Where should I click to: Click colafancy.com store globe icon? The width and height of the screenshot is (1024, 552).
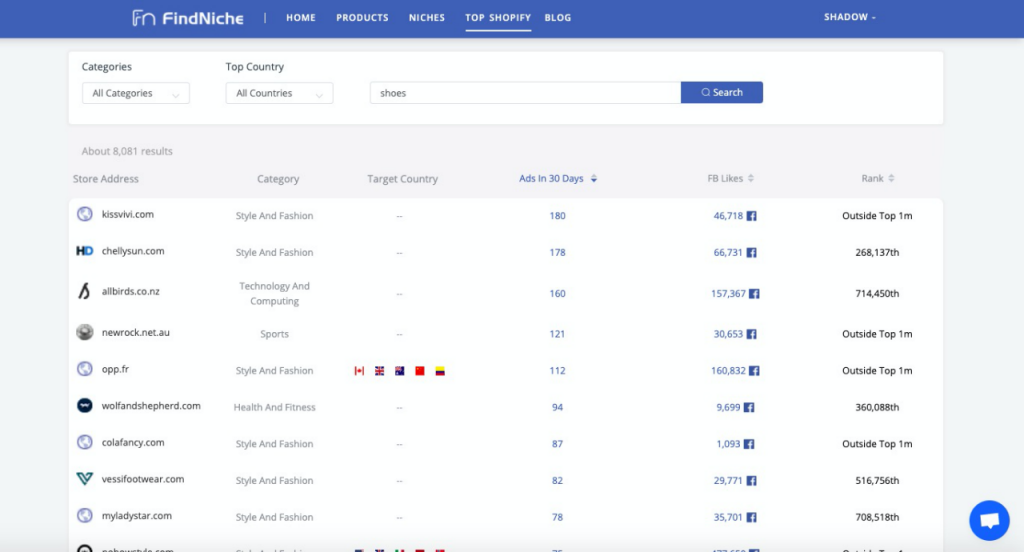pos(84,442)
